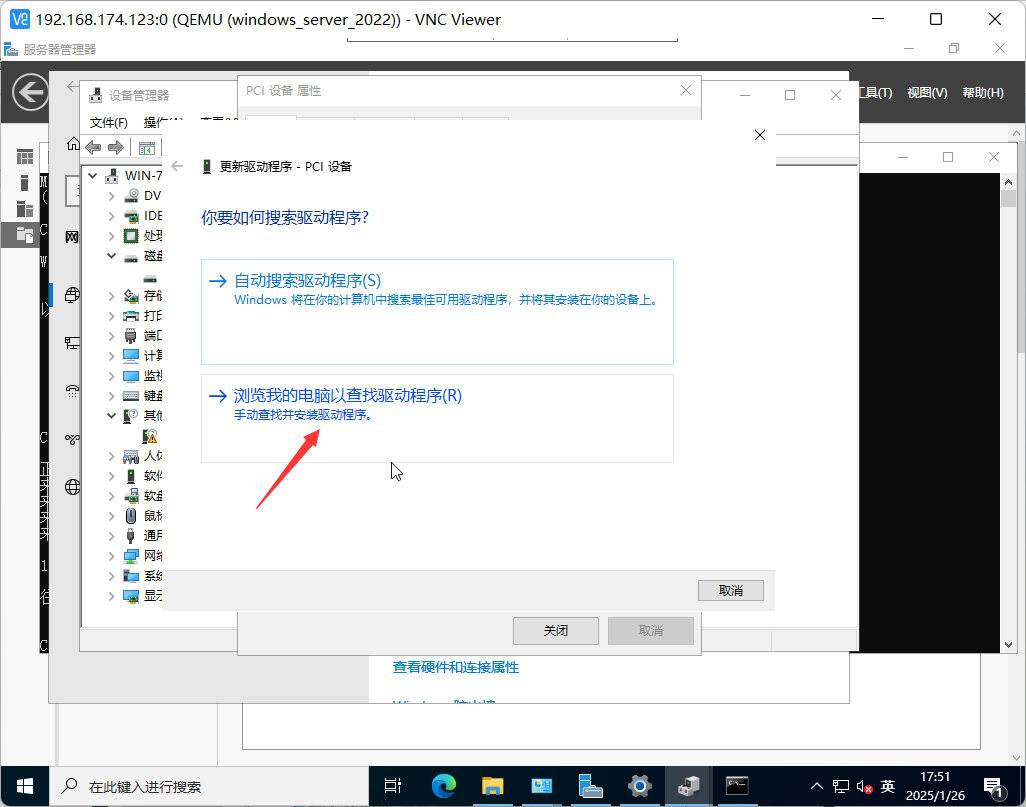Select the unknown PCI device with warning icon
The image size is (1026, 807).
click(150, 436)
